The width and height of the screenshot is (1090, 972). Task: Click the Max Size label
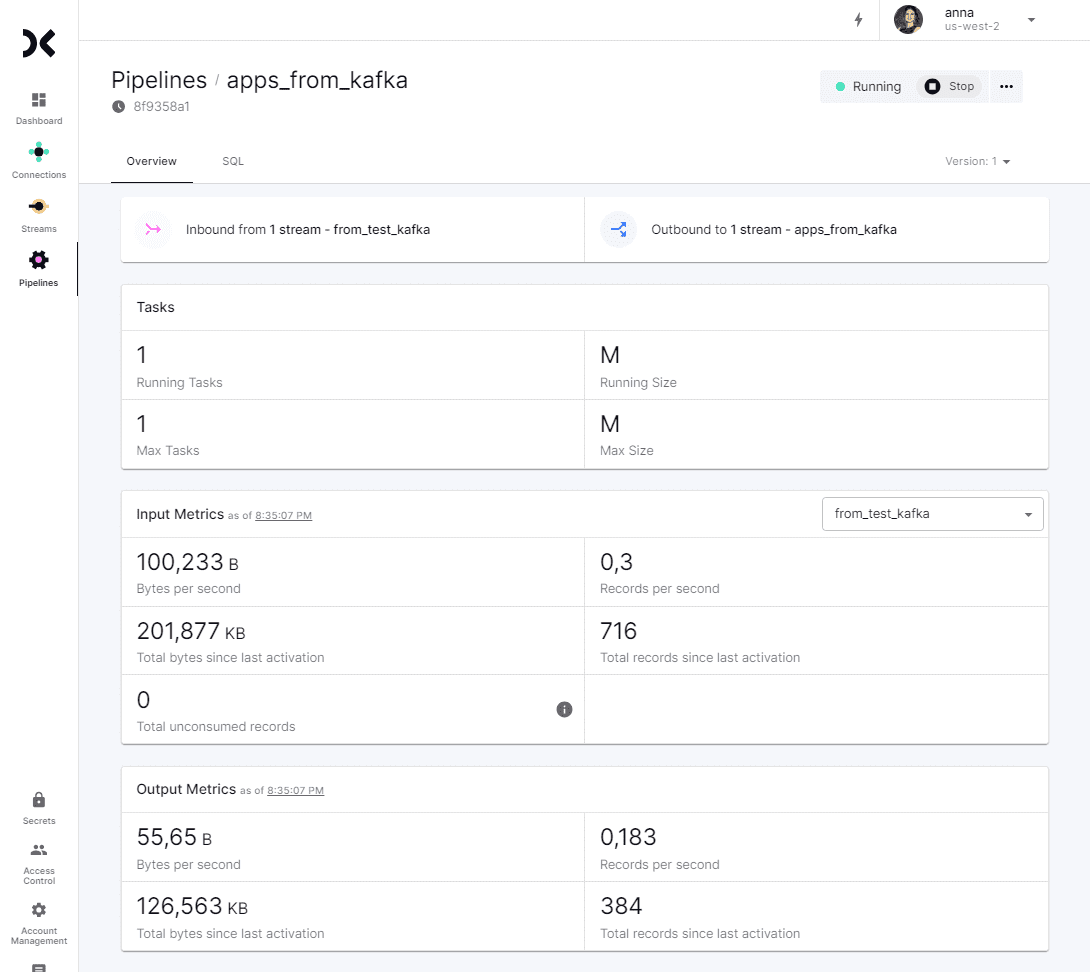pos(626,451)
